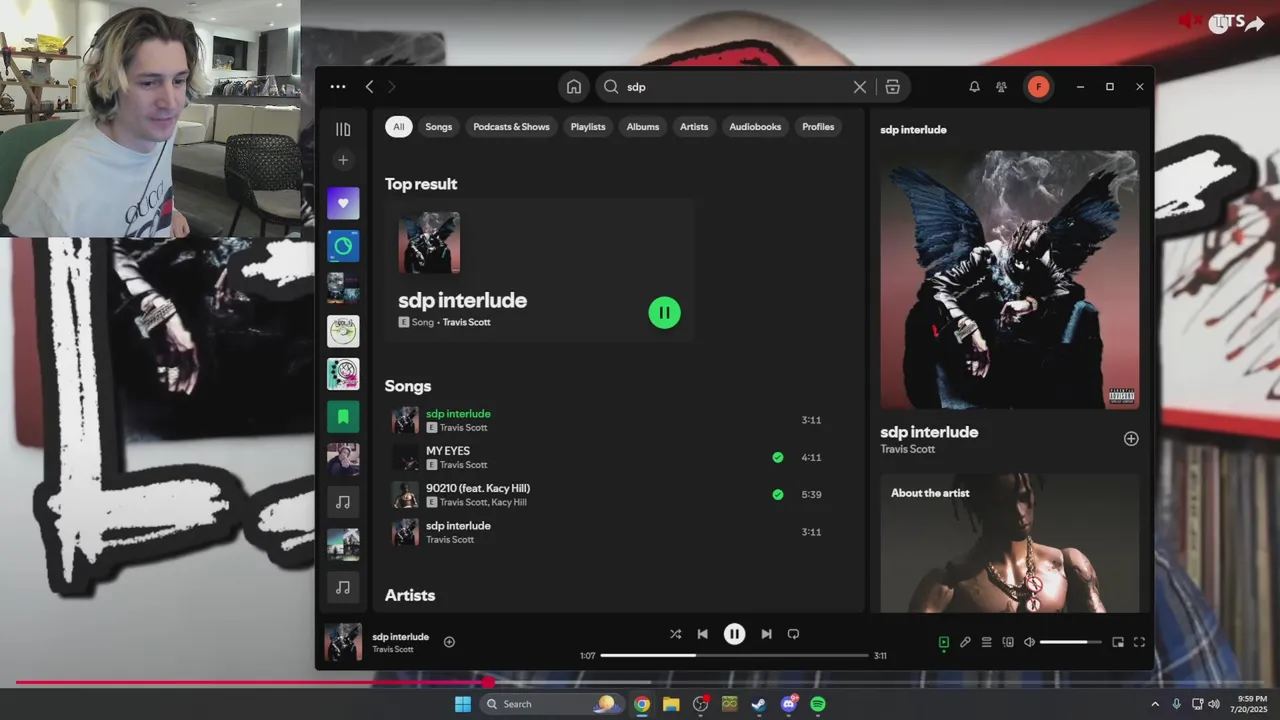Screen dimensions: 1280x720
Task: Enter full screen player mode
Action: [1139, 642]
